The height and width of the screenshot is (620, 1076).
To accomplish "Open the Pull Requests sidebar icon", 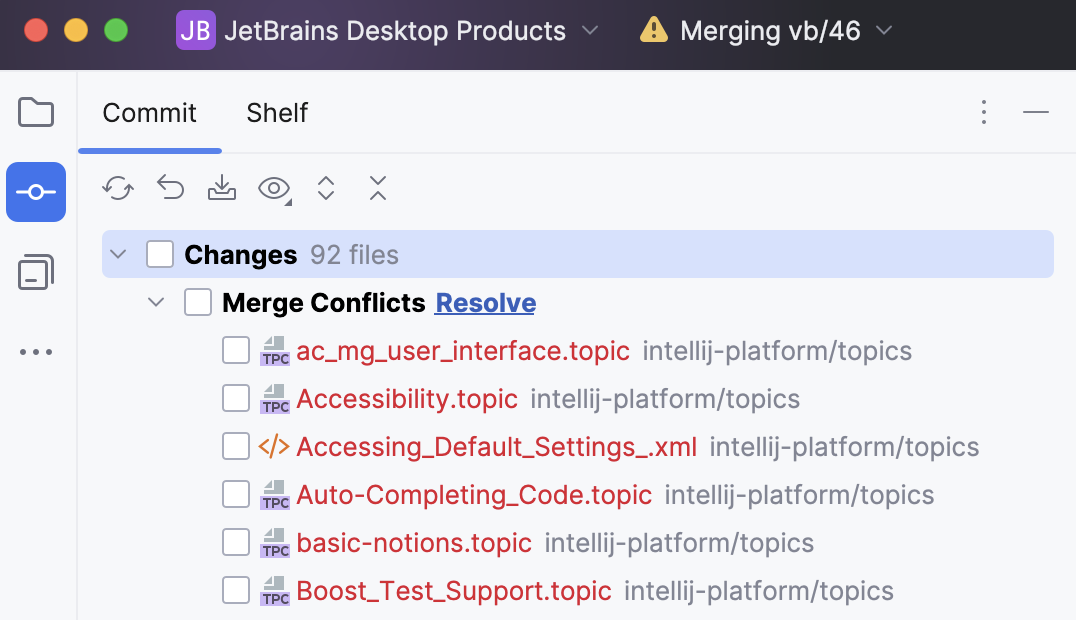I will click(36, 272).
